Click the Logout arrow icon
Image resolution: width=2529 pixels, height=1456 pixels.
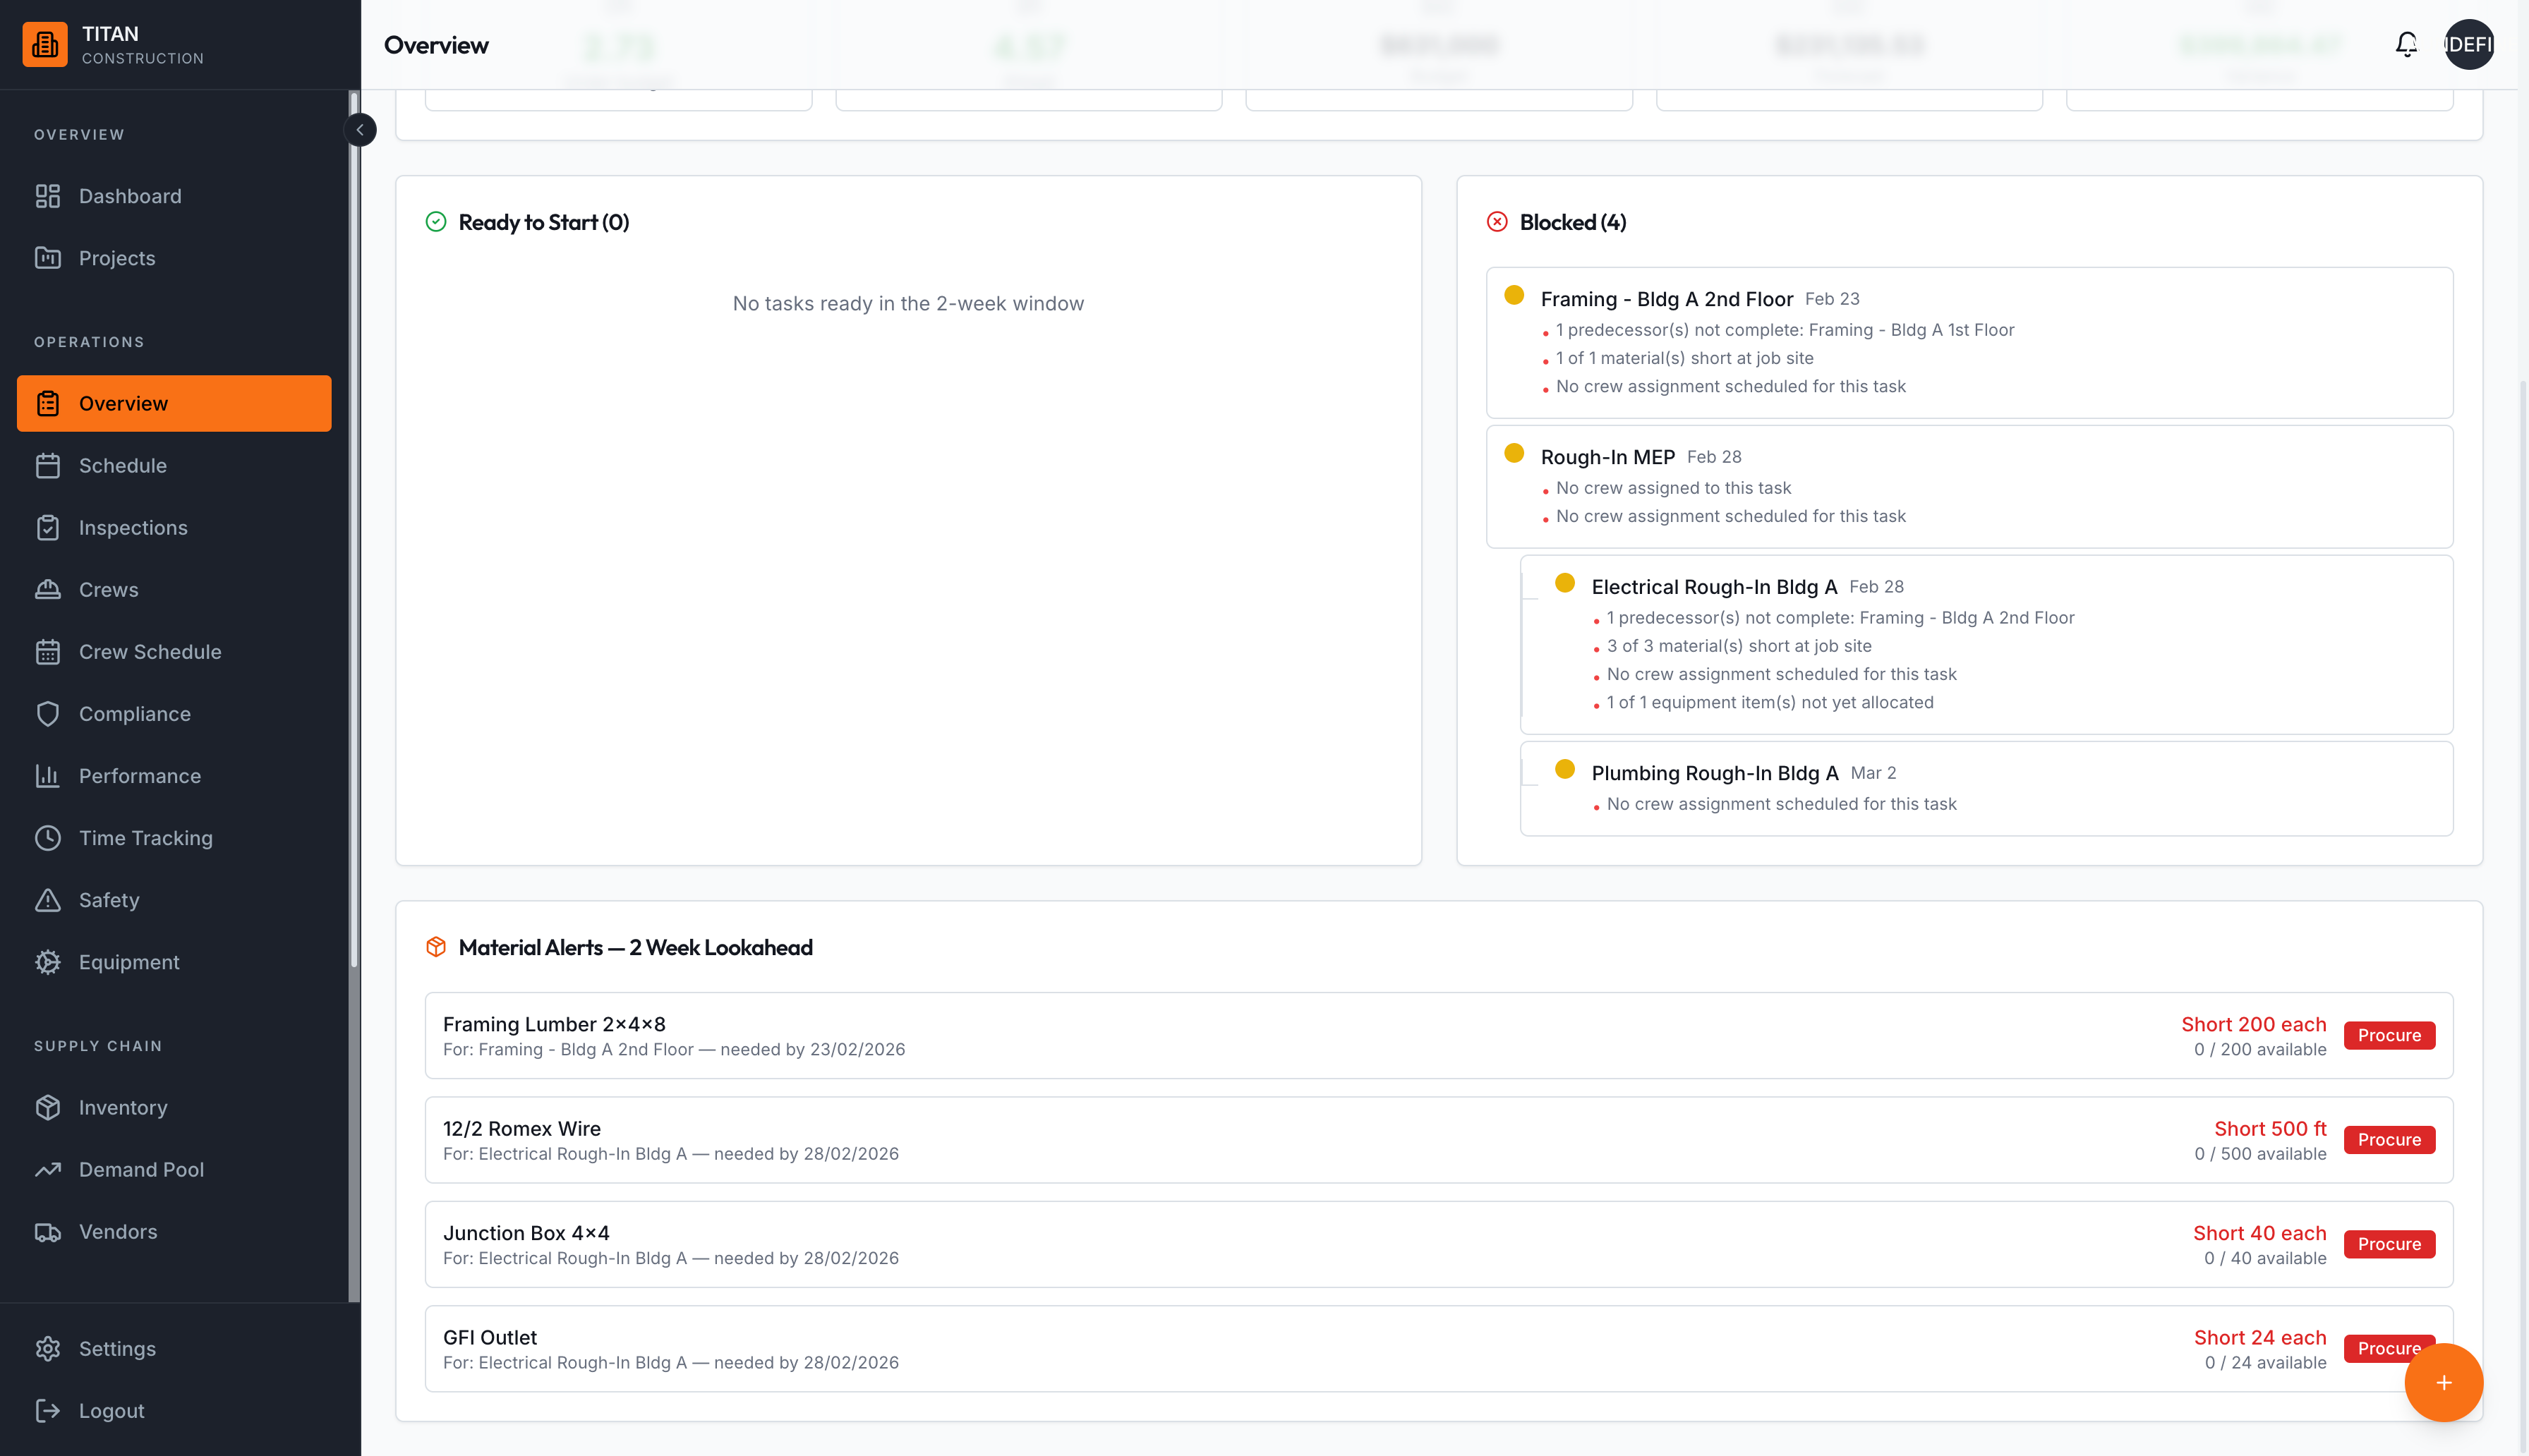tap(48, 1410)
